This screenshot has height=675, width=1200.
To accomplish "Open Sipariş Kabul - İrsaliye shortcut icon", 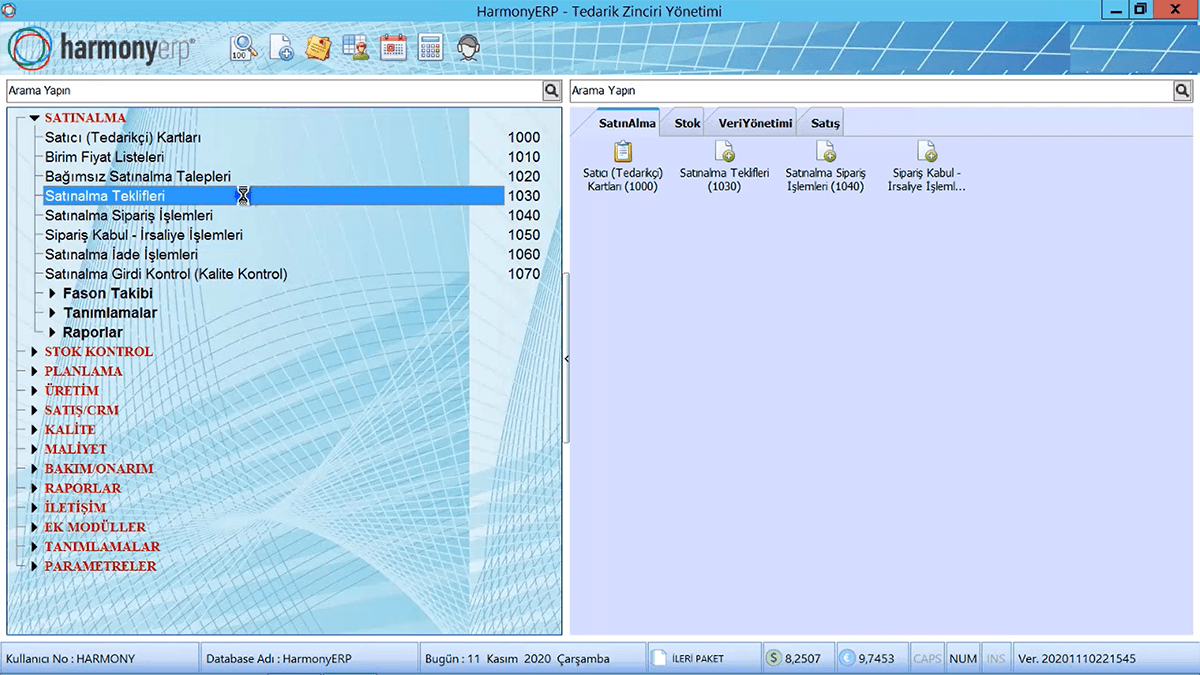I will click(926, 167).
